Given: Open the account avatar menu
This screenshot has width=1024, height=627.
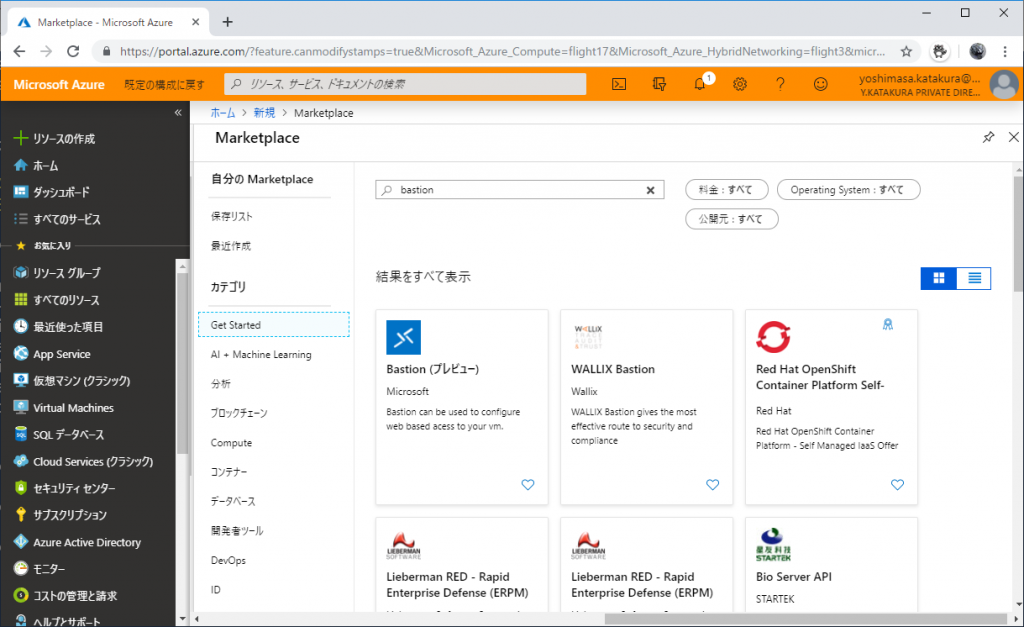Looking at the screenshot, I should click(1004, 84).
